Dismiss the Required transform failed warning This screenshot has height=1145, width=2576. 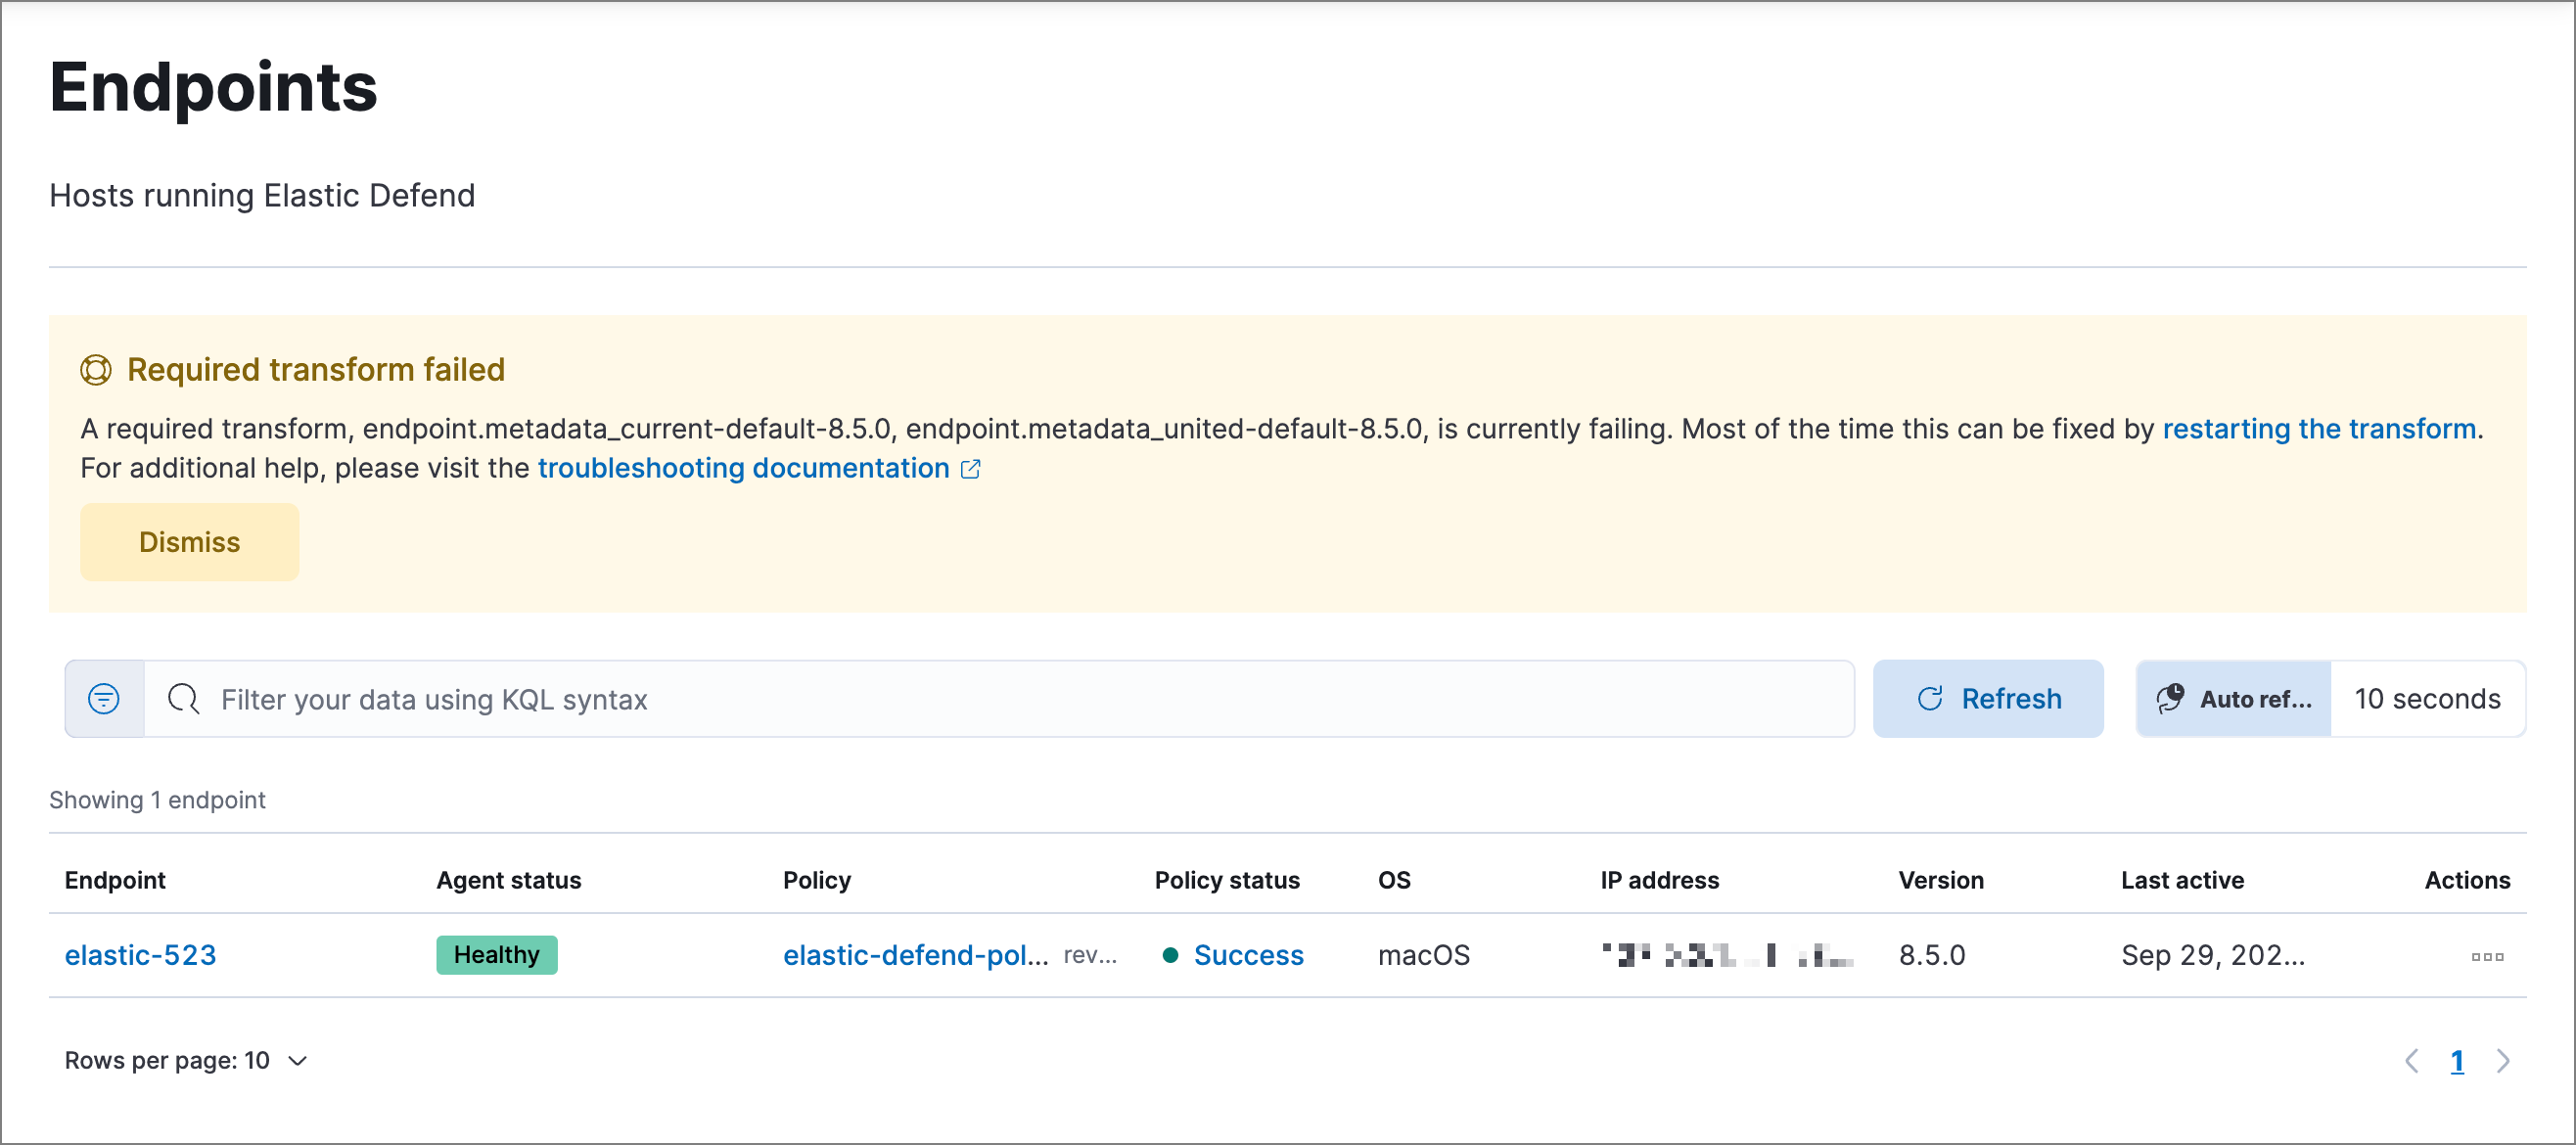click(x=189, y=541)
